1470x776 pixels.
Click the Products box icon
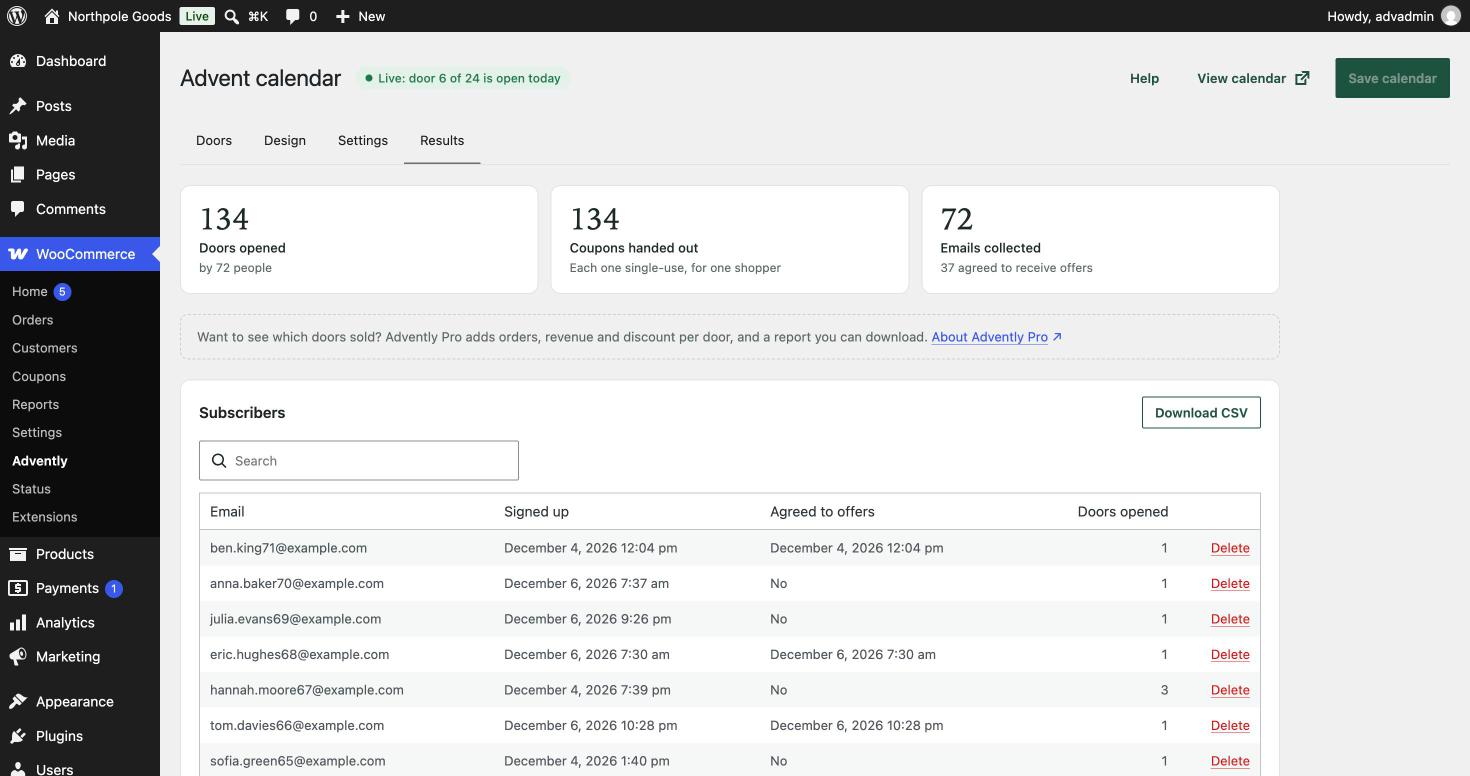[18, 554]
